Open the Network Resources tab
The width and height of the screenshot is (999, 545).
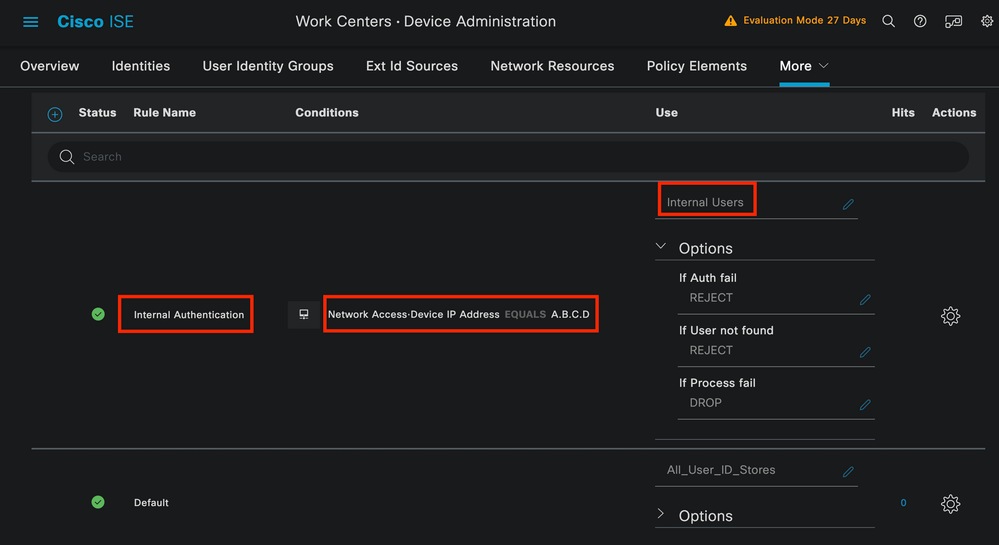pyautogui.click(x=552, y=66)
